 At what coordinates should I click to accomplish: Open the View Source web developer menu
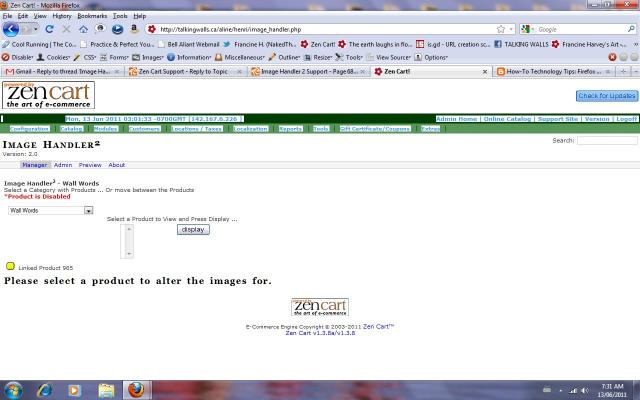click(388, 58)
